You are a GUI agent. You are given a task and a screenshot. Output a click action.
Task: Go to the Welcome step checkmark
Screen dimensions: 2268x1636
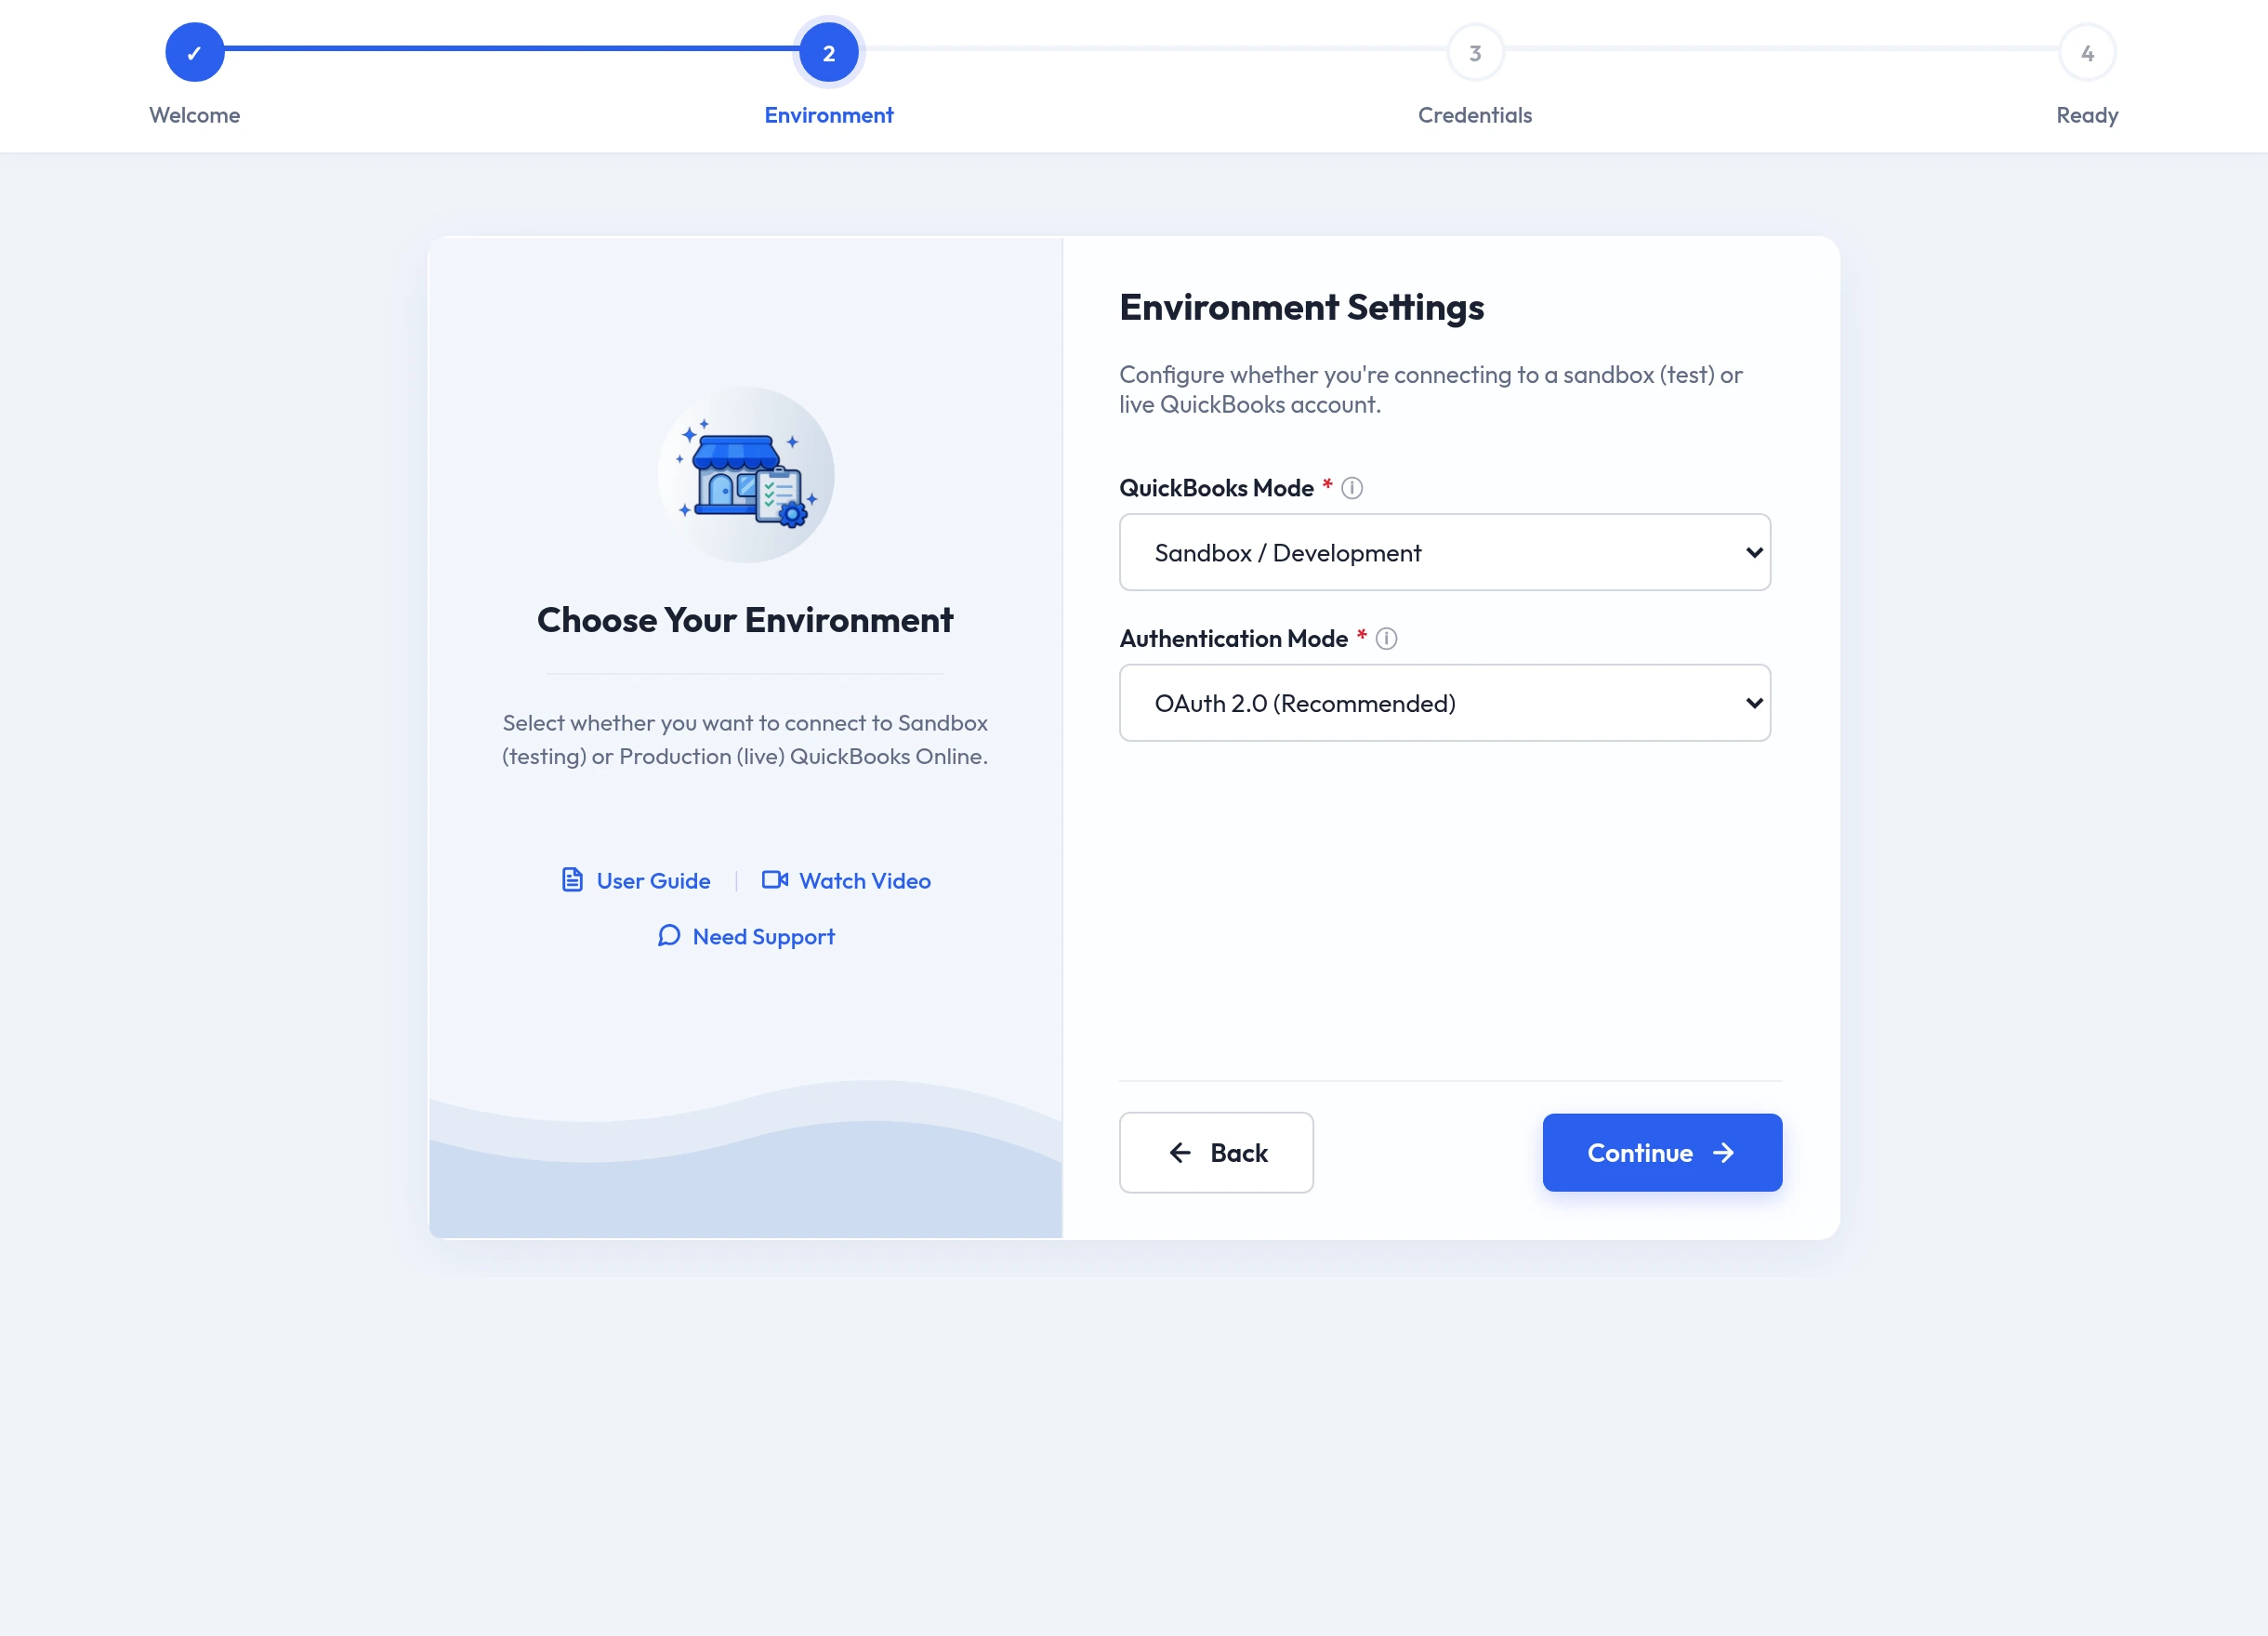click(x=194, y=53)
